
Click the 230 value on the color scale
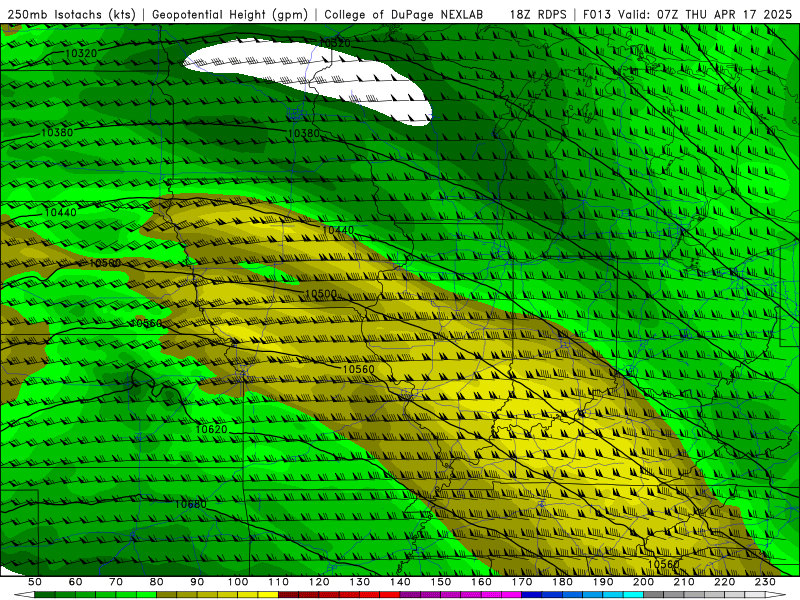tap(765, 582)
